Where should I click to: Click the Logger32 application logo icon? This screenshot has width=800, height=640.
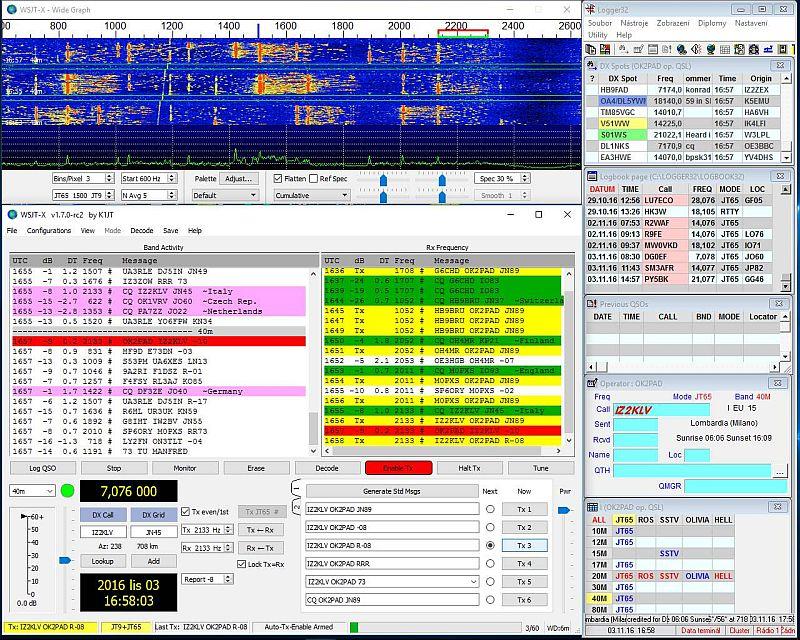590,9
